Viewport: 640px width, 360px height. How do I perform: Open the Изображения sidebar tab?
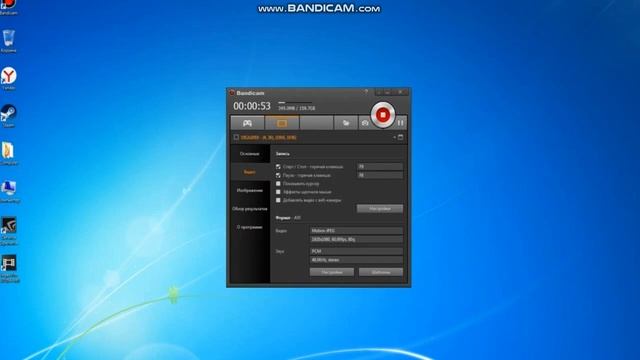pyautogui.click(x=249, y=190)
